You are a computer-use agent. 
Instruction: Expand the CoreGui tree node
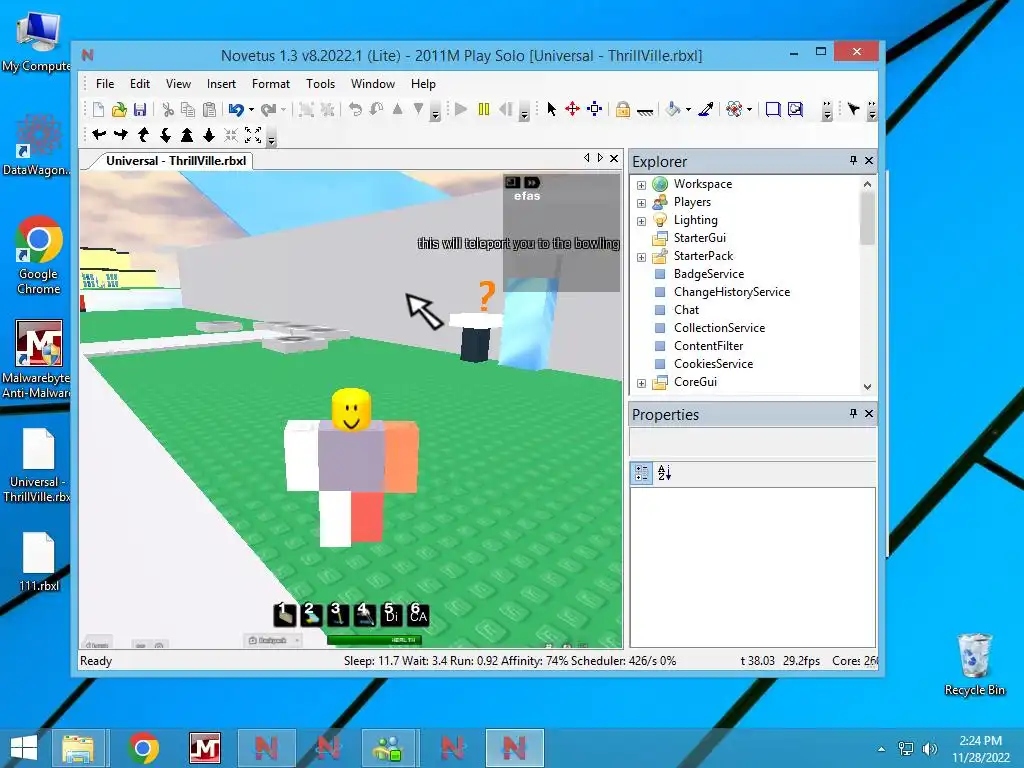(x=641, y=383)
